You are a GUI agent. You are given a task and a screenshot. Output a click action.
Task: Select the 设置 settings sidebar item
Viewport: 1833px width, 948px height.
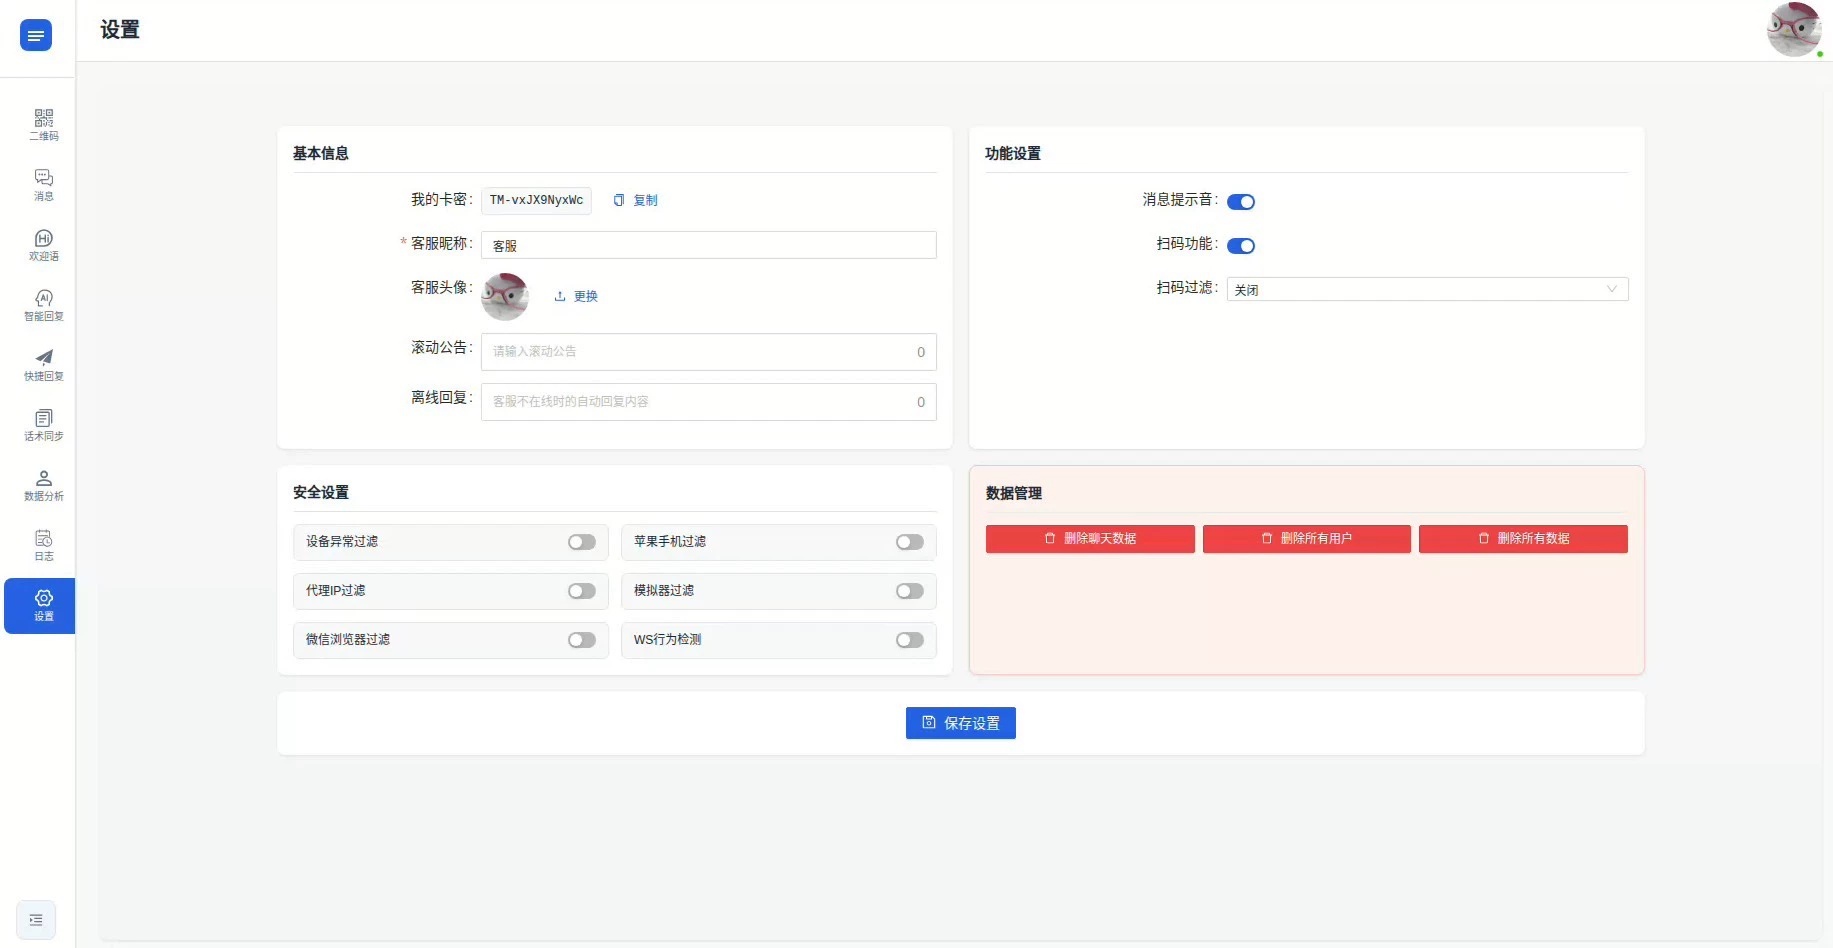(x=40, y=606)
